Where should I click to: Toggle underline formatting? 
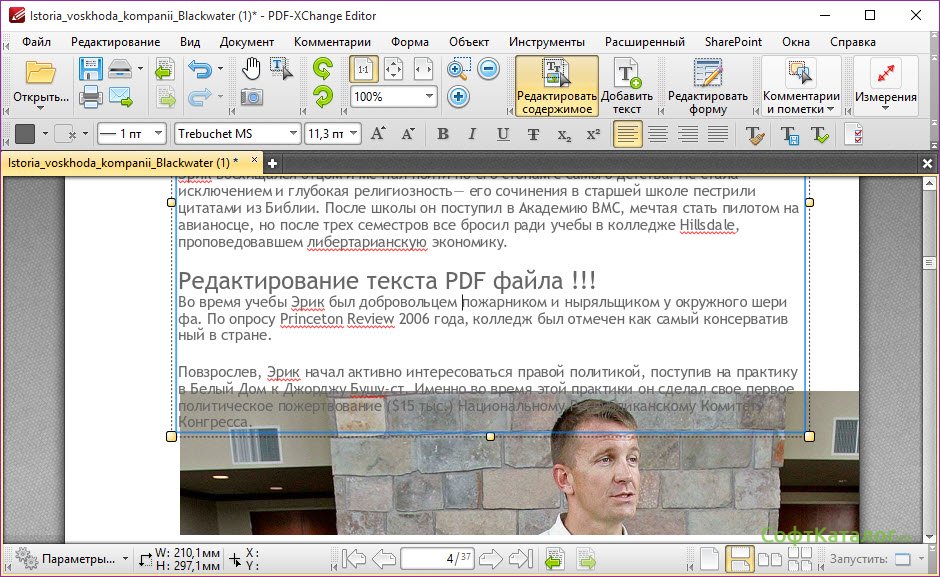[x=503, y=134]
